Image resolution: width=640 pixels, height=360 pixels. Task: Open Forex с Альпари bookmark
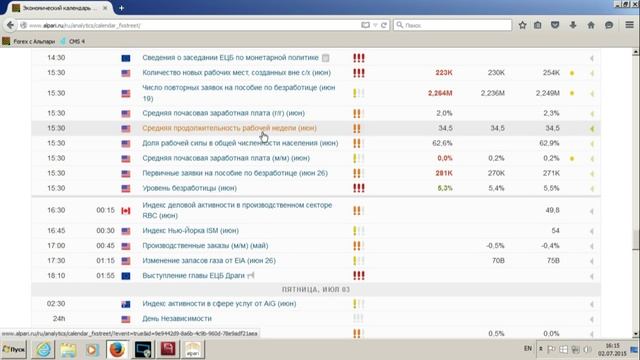click(29, 41)
